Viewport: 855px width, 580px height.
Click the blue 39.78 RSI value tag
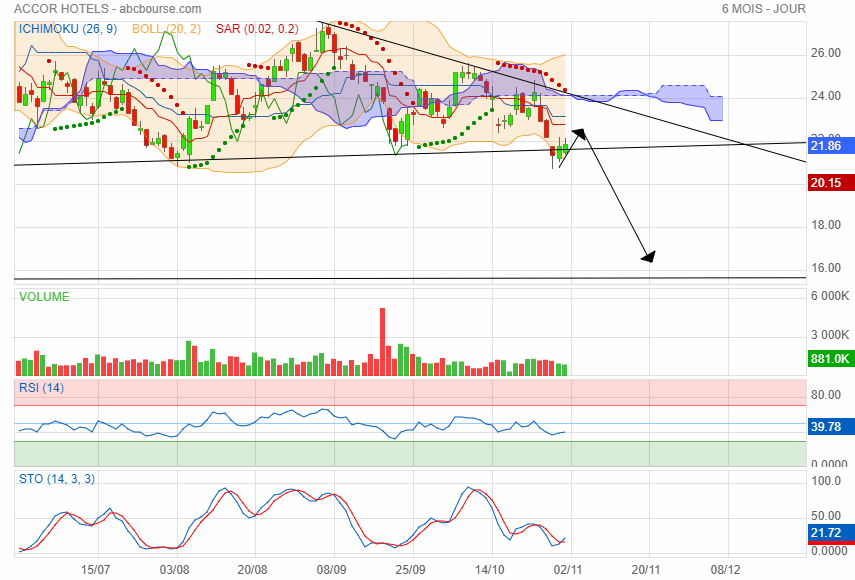click(x=830, y=426)
